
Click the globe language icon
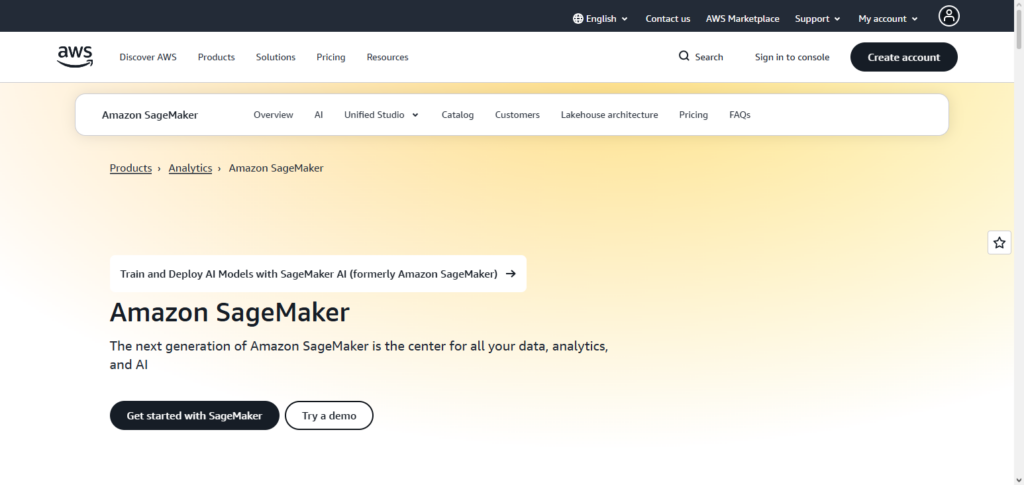(577, 19)
